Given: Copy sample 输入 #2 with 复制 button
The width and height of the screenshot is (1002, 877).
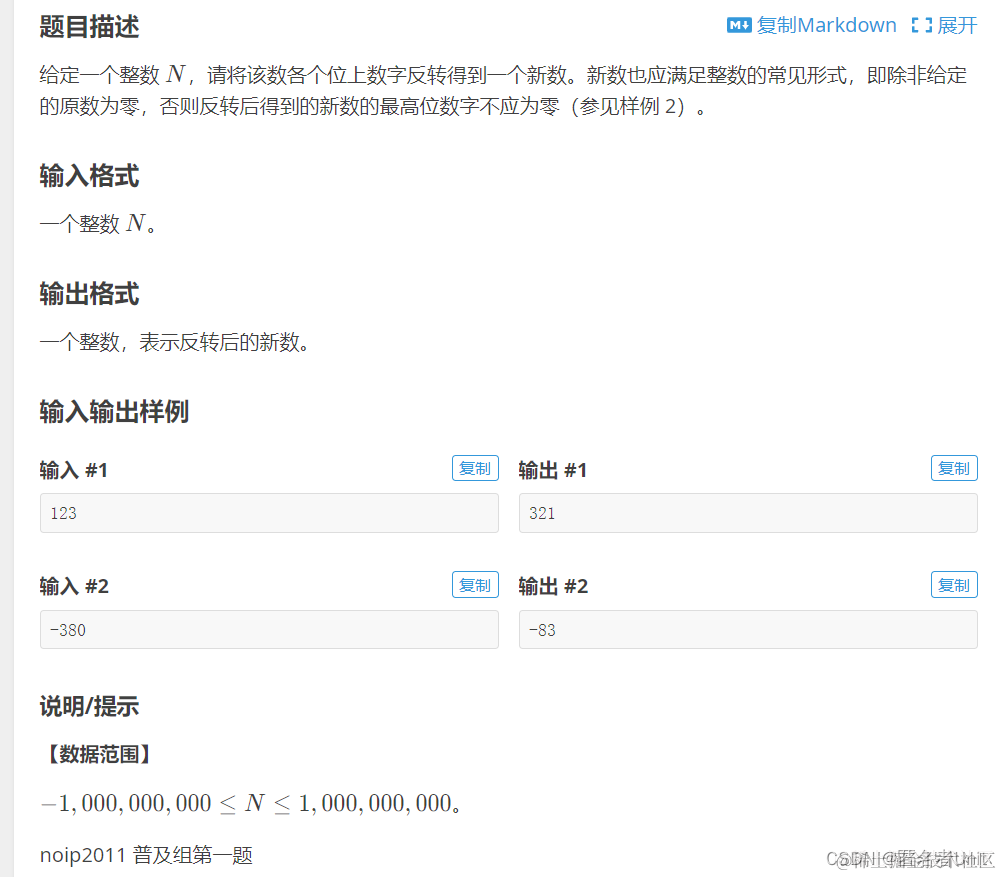Looking at the screenshot, I should (x=475, y=585).
